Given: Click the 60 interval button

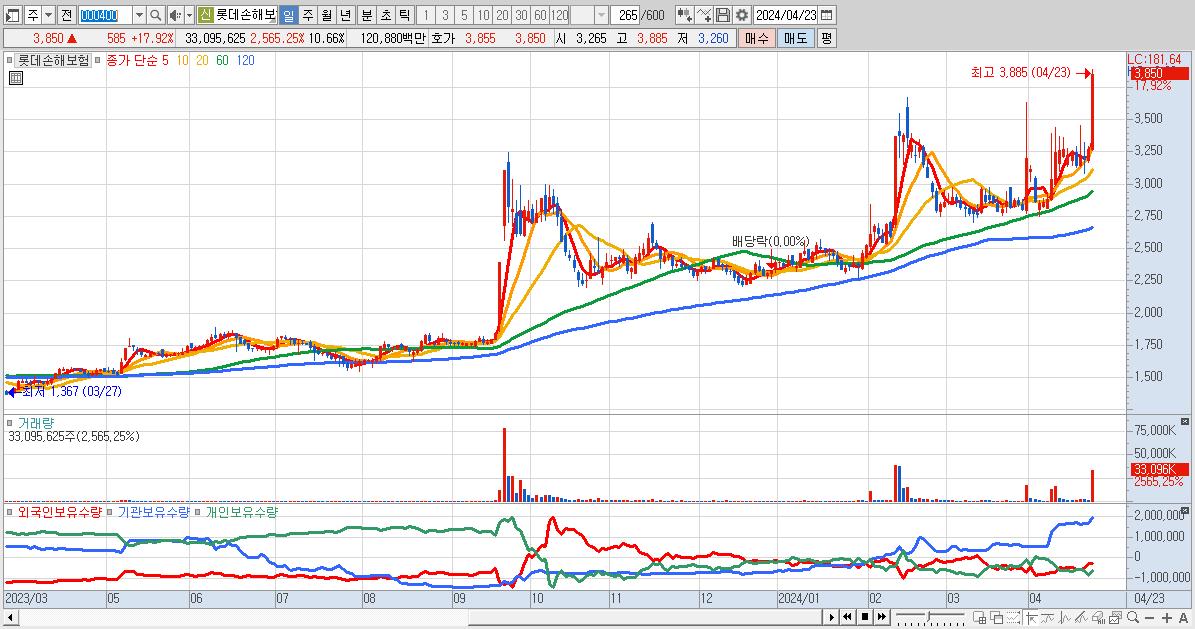Looking at the screenshot, I should click(x=540, y=14).
